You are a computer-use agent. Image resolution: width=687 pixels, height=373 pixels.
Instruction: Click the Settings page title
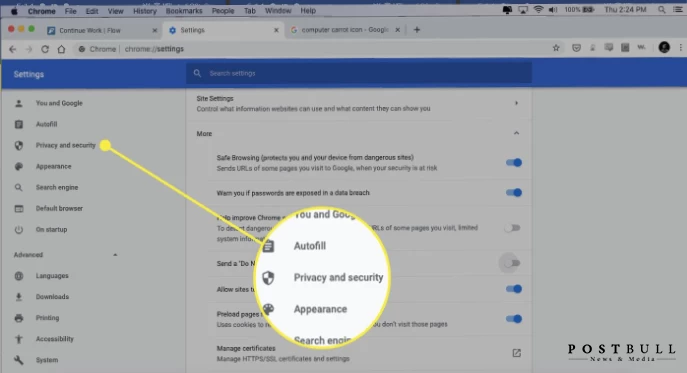click(28, 75)
